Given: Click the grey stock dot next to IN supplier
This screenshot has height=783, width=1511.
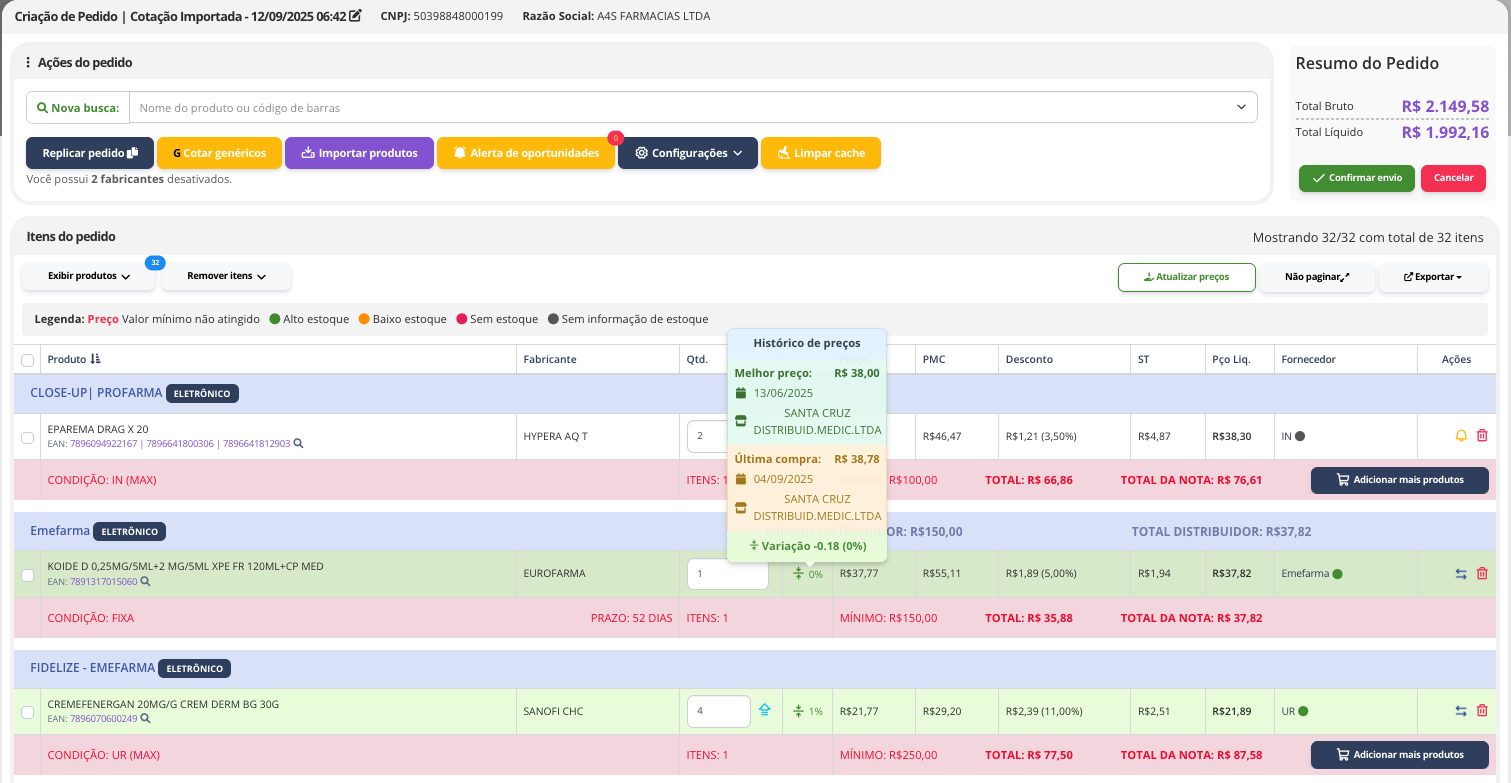Looking at the screenshot, I should (x=1300, y=436).
